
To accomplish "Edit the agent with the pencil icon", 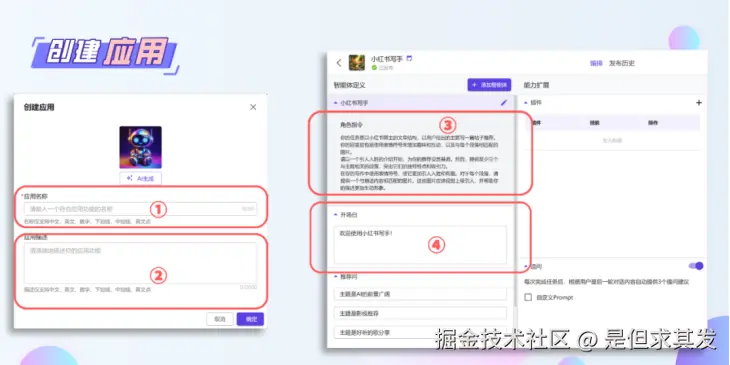I will (x=504, y=103).
